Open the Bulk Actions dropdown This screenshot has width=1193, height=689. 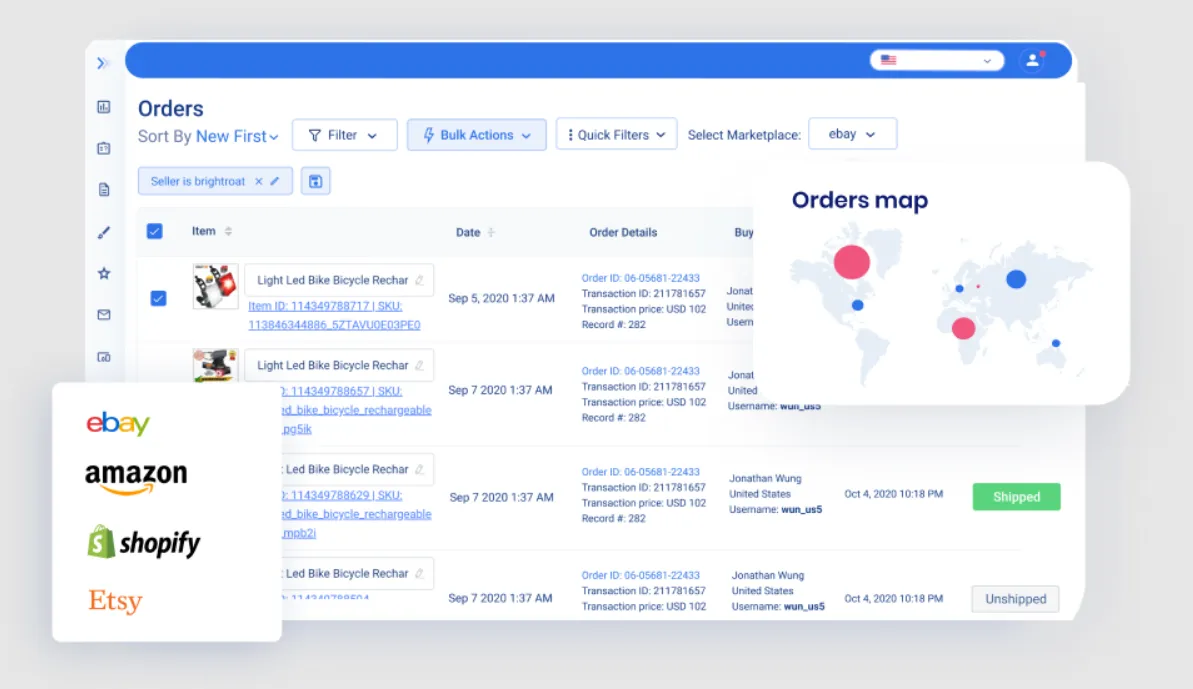(x=476, y=135)
